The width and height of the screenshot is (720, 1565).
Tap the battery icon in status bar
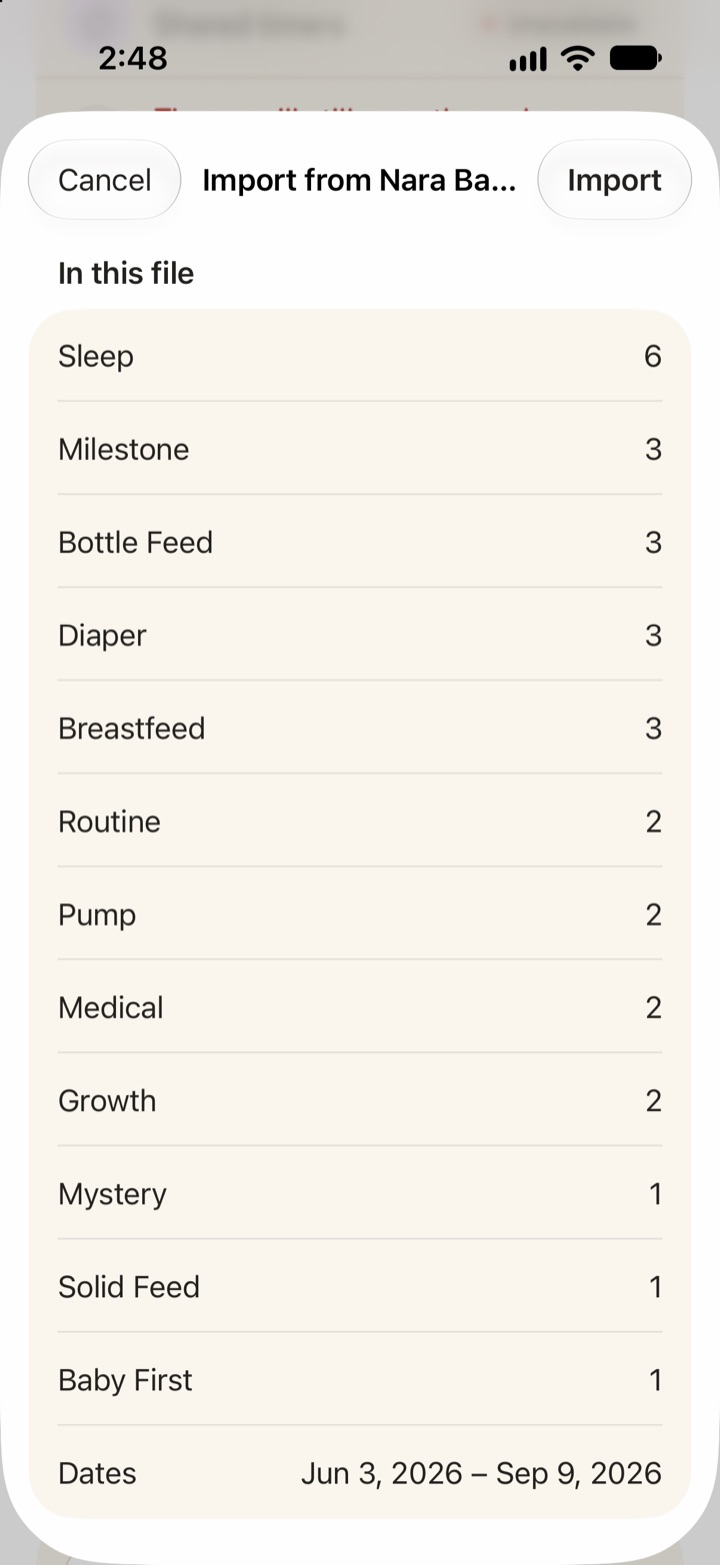click(635, 59)
